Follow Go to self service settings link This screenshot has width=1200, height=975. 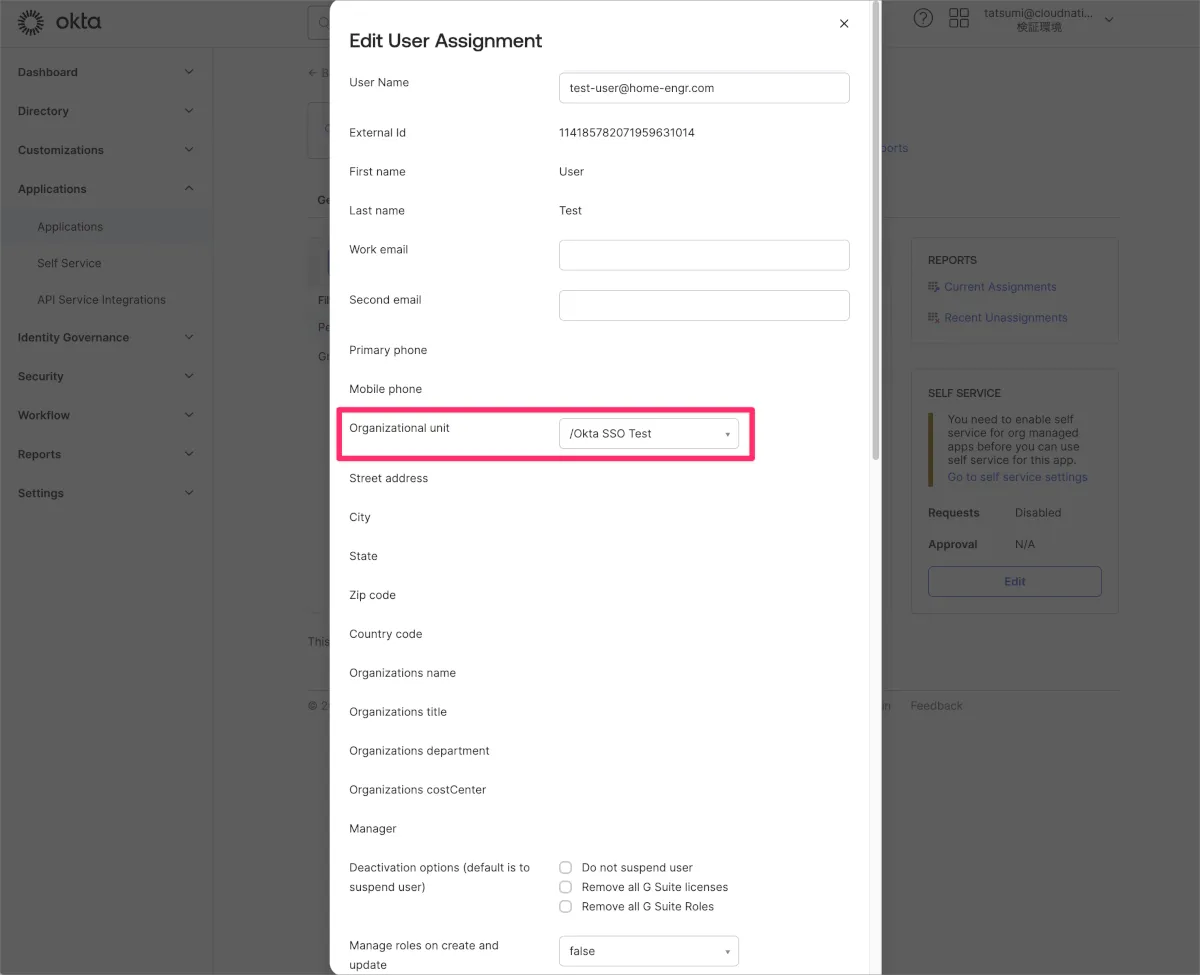pos(1017,477)
